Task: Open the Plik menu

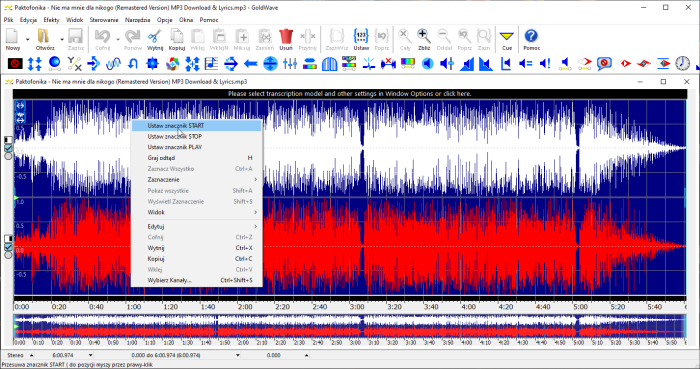Action: pyautogui.click(x=8, y=20)
